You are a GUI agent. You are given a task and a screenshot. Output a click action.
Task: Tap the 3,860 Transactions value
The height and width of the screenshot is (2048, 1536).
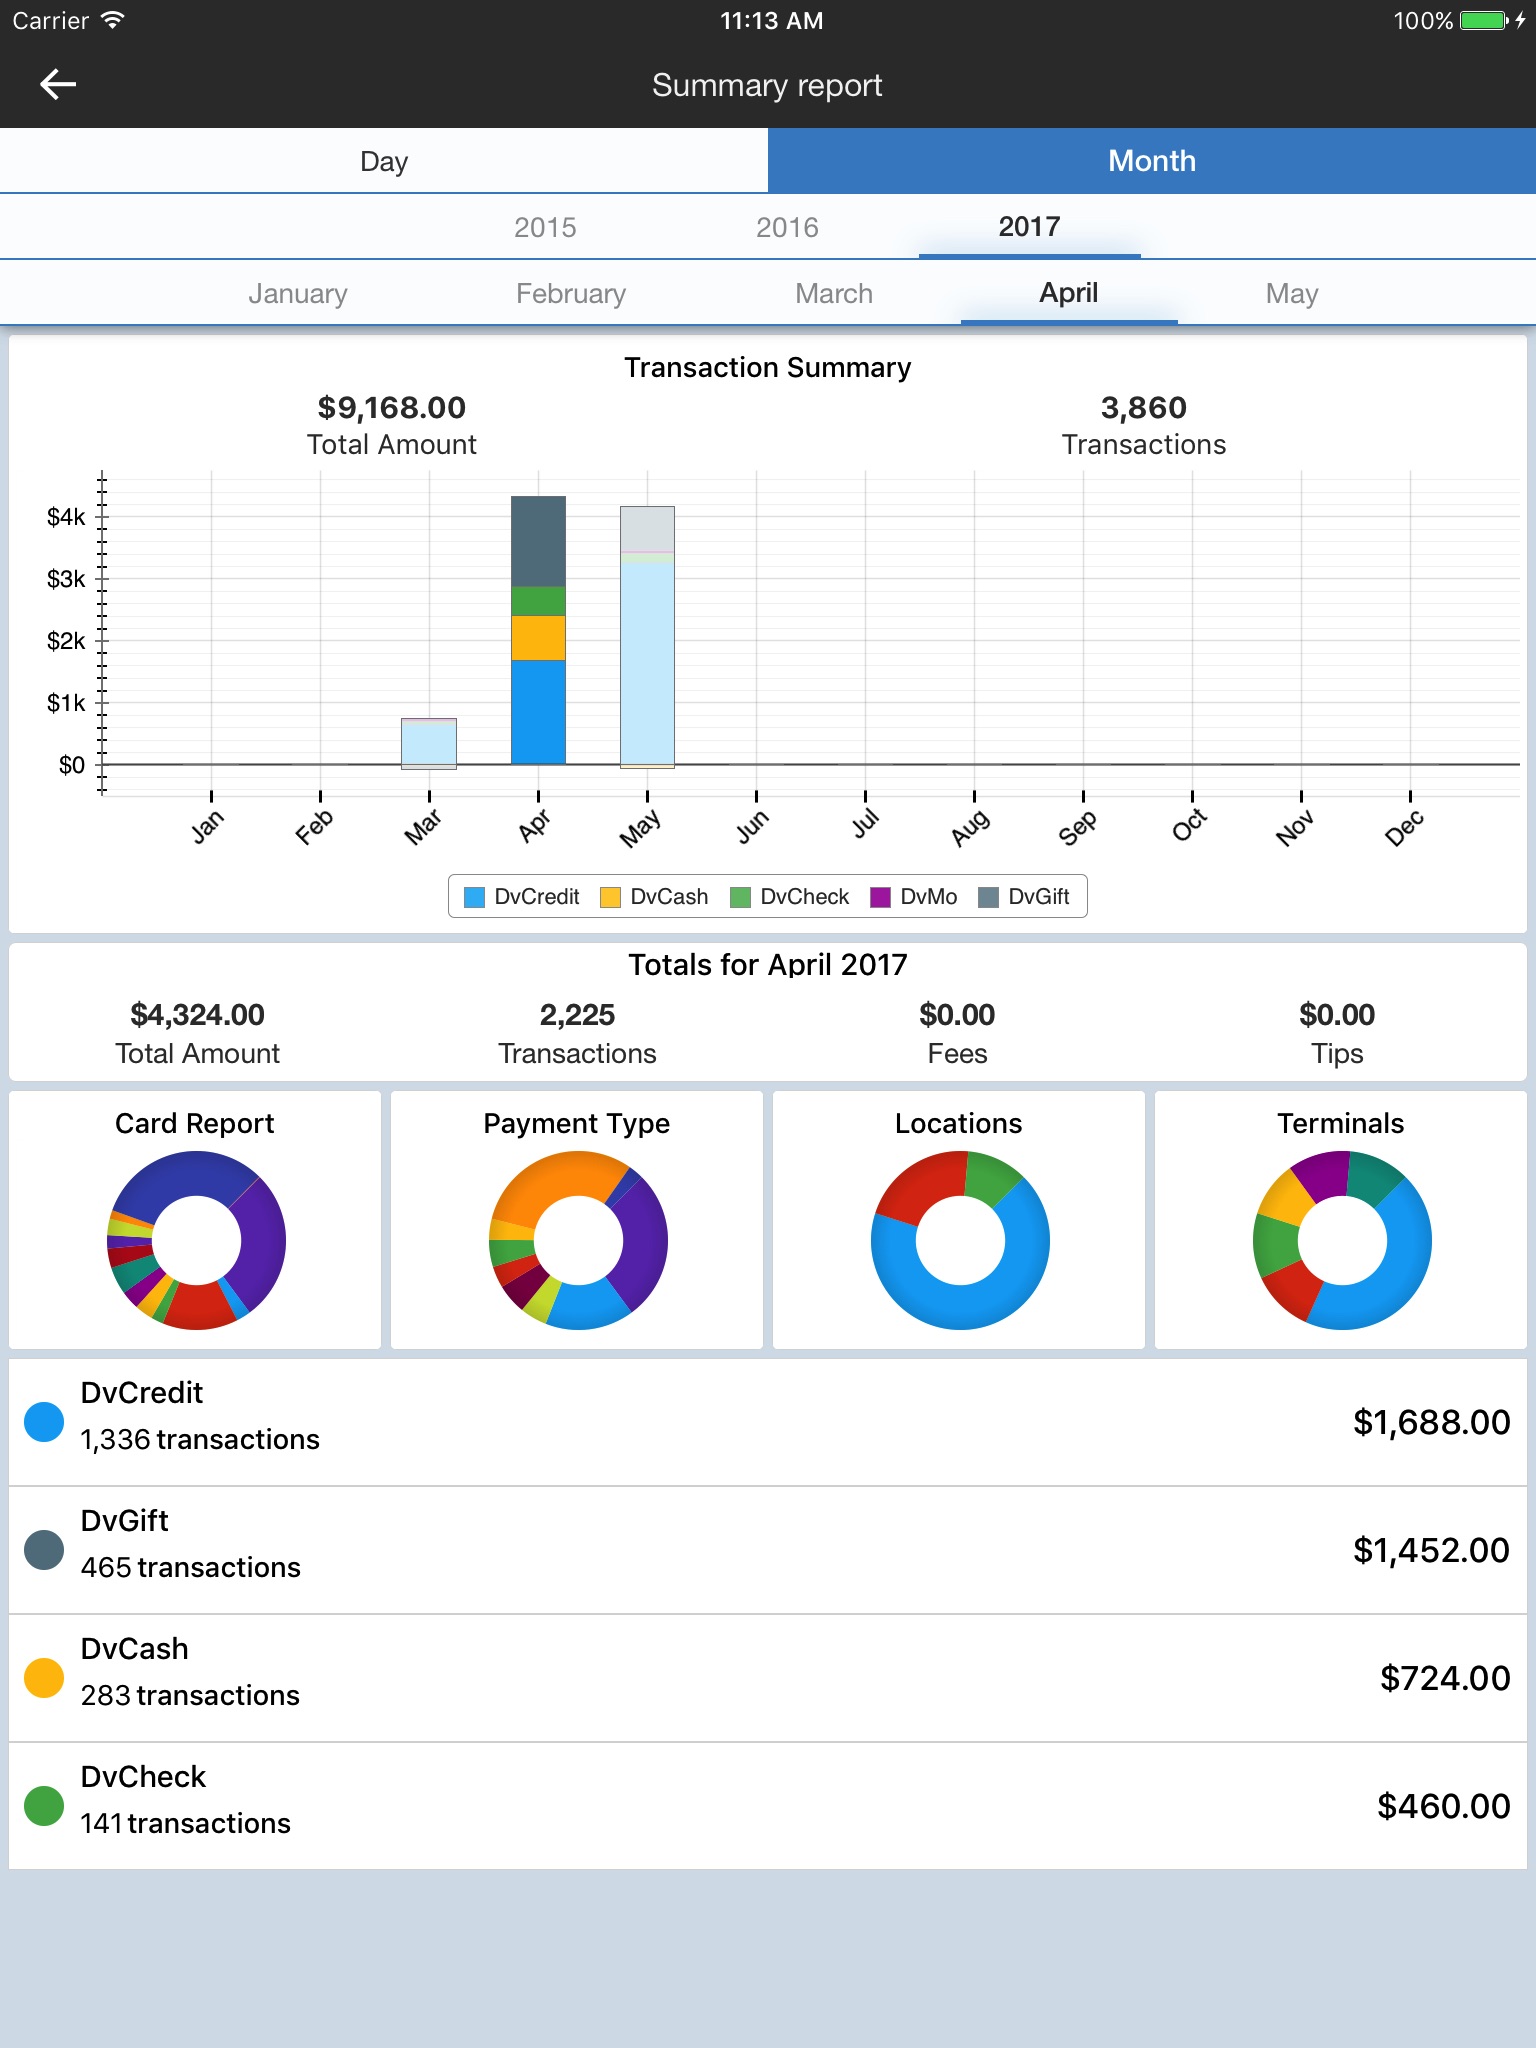(1143, 408)
